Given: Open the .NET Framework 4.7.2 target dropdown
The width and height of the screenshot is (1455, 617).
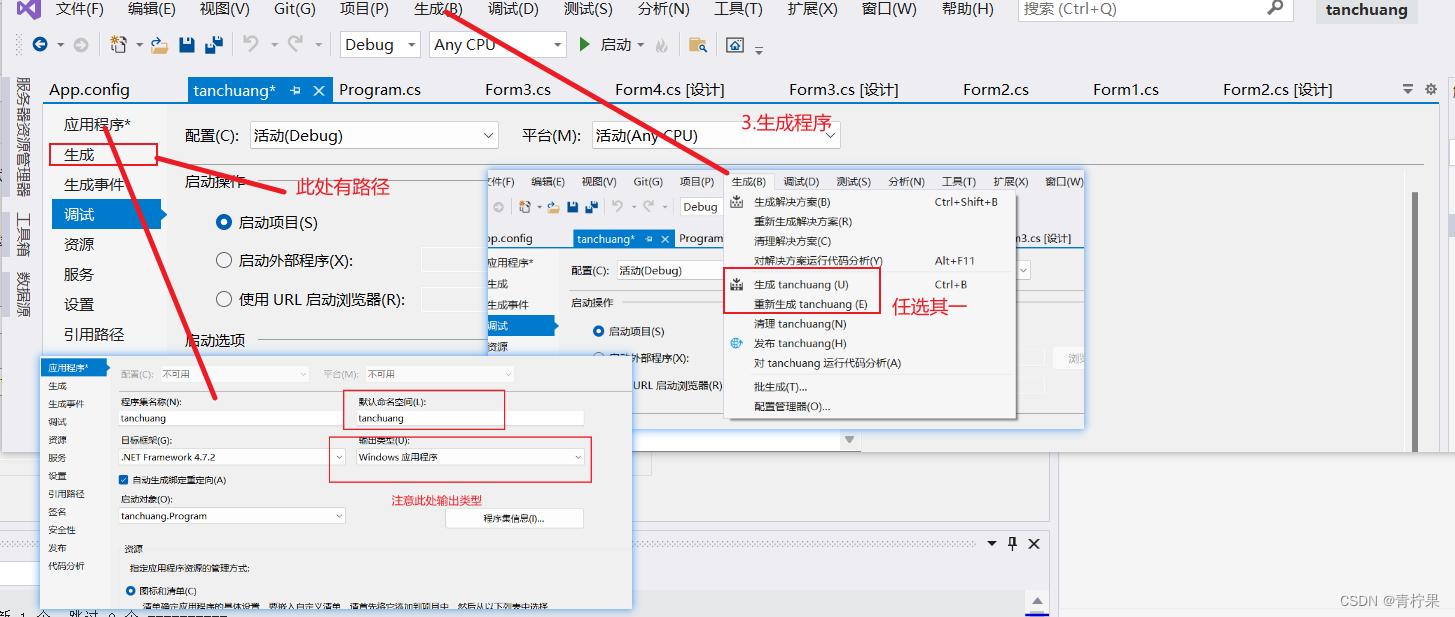Looking at the screenshot, I should [x=232, y=456].
